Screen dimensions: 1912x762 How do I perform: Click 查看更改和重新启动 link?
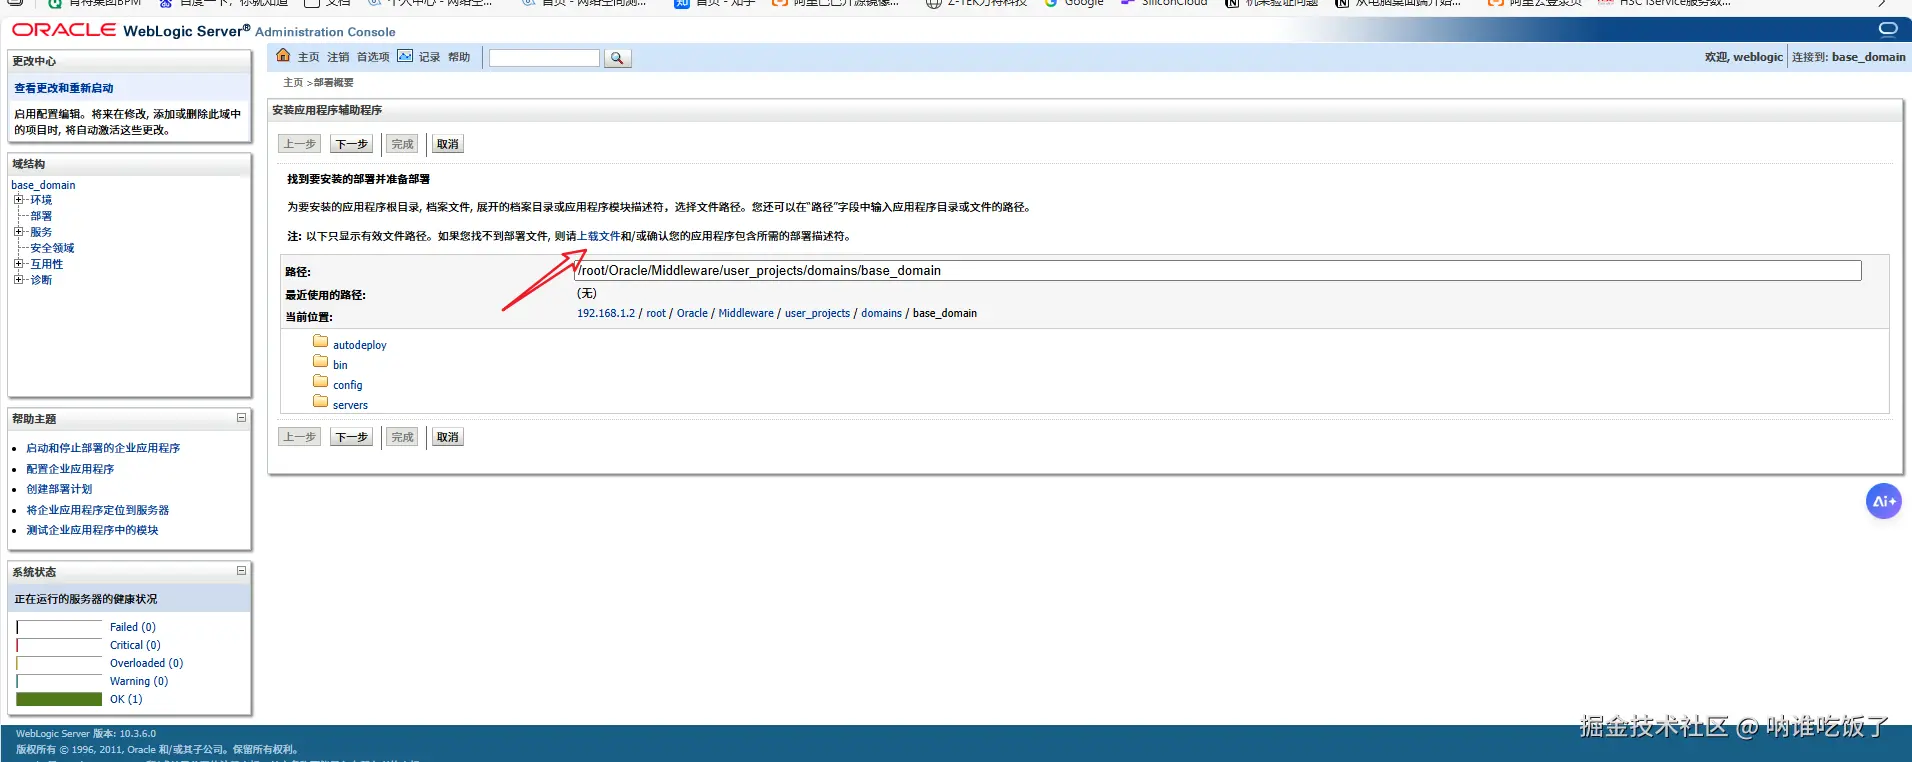[x=64, y=88]
